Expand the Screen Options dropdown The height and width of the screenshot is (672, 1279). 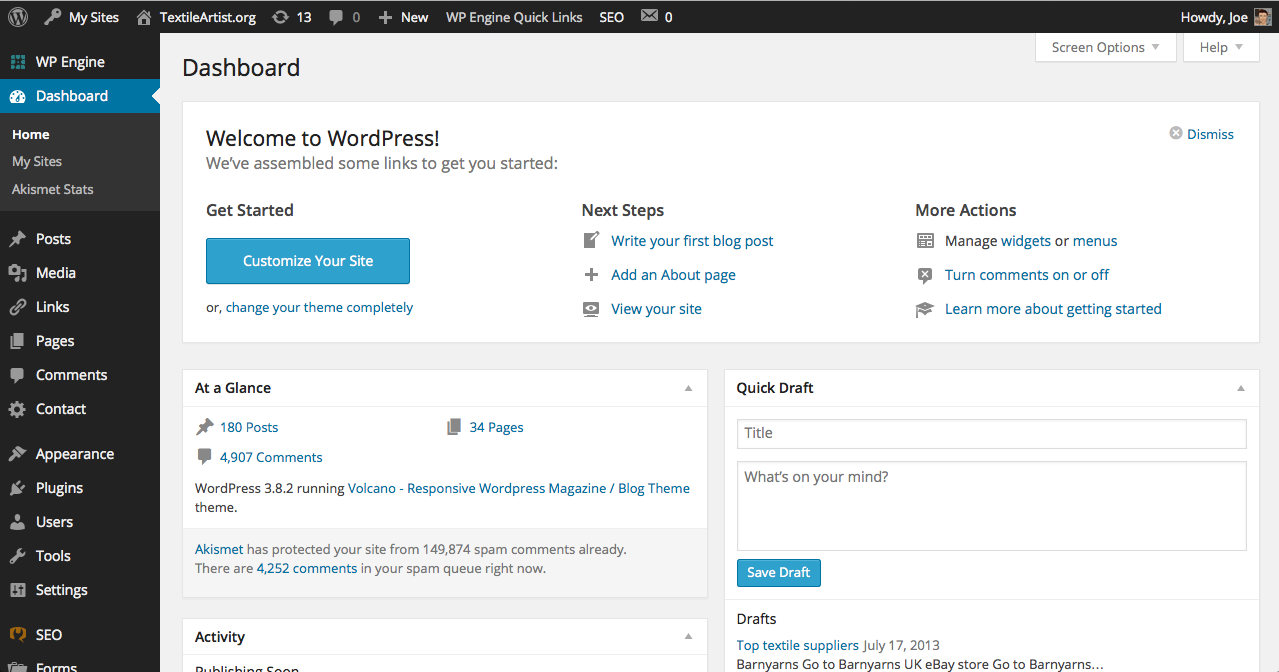pos(1105,47)
